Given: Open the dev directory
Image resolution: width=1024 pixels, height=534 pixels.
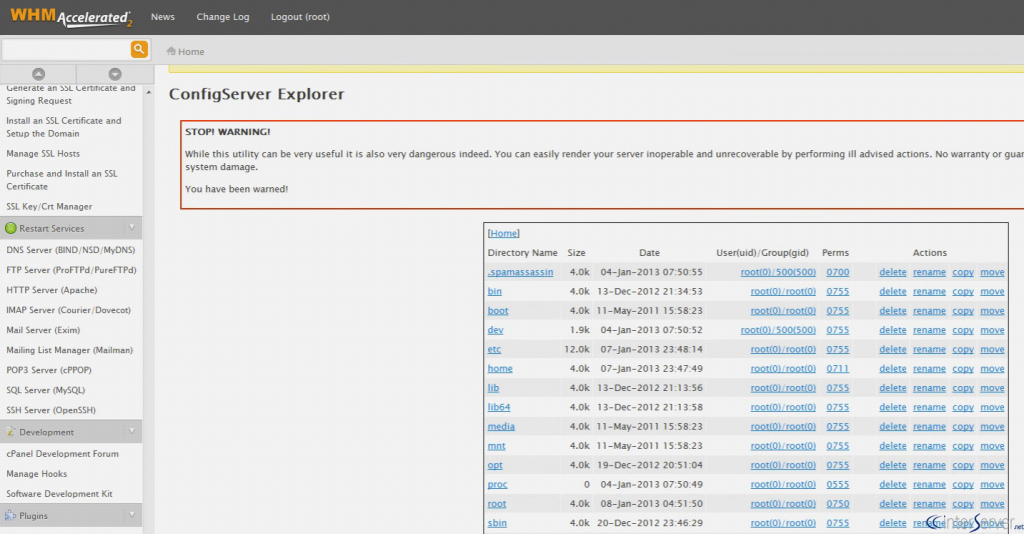Looking at the screenshot, I should (495, 330).
